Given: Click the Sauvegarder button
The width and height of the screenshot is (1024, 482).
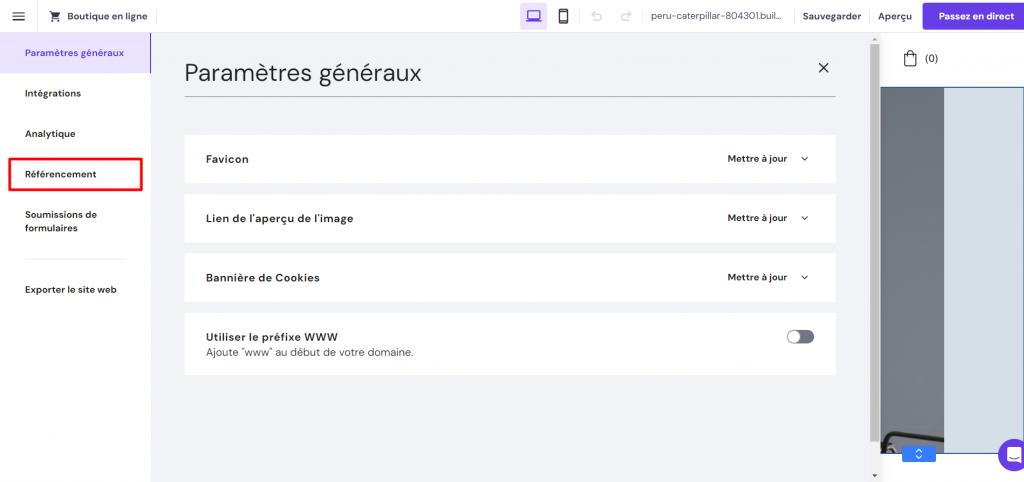Looking at the screenshot, I should pyautogui.click(x=832, y=16).
